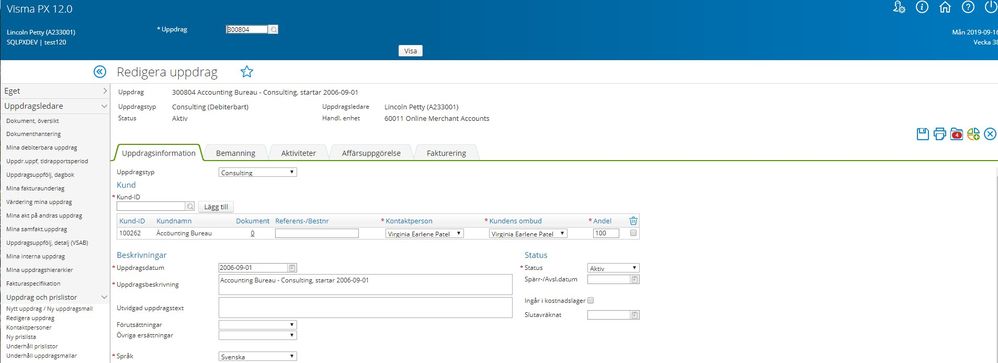The height and width of the screenshot is (363, 998).
Task: Click the trash icon in customer table
Action: pyautogui.click(x=633, y=221)
